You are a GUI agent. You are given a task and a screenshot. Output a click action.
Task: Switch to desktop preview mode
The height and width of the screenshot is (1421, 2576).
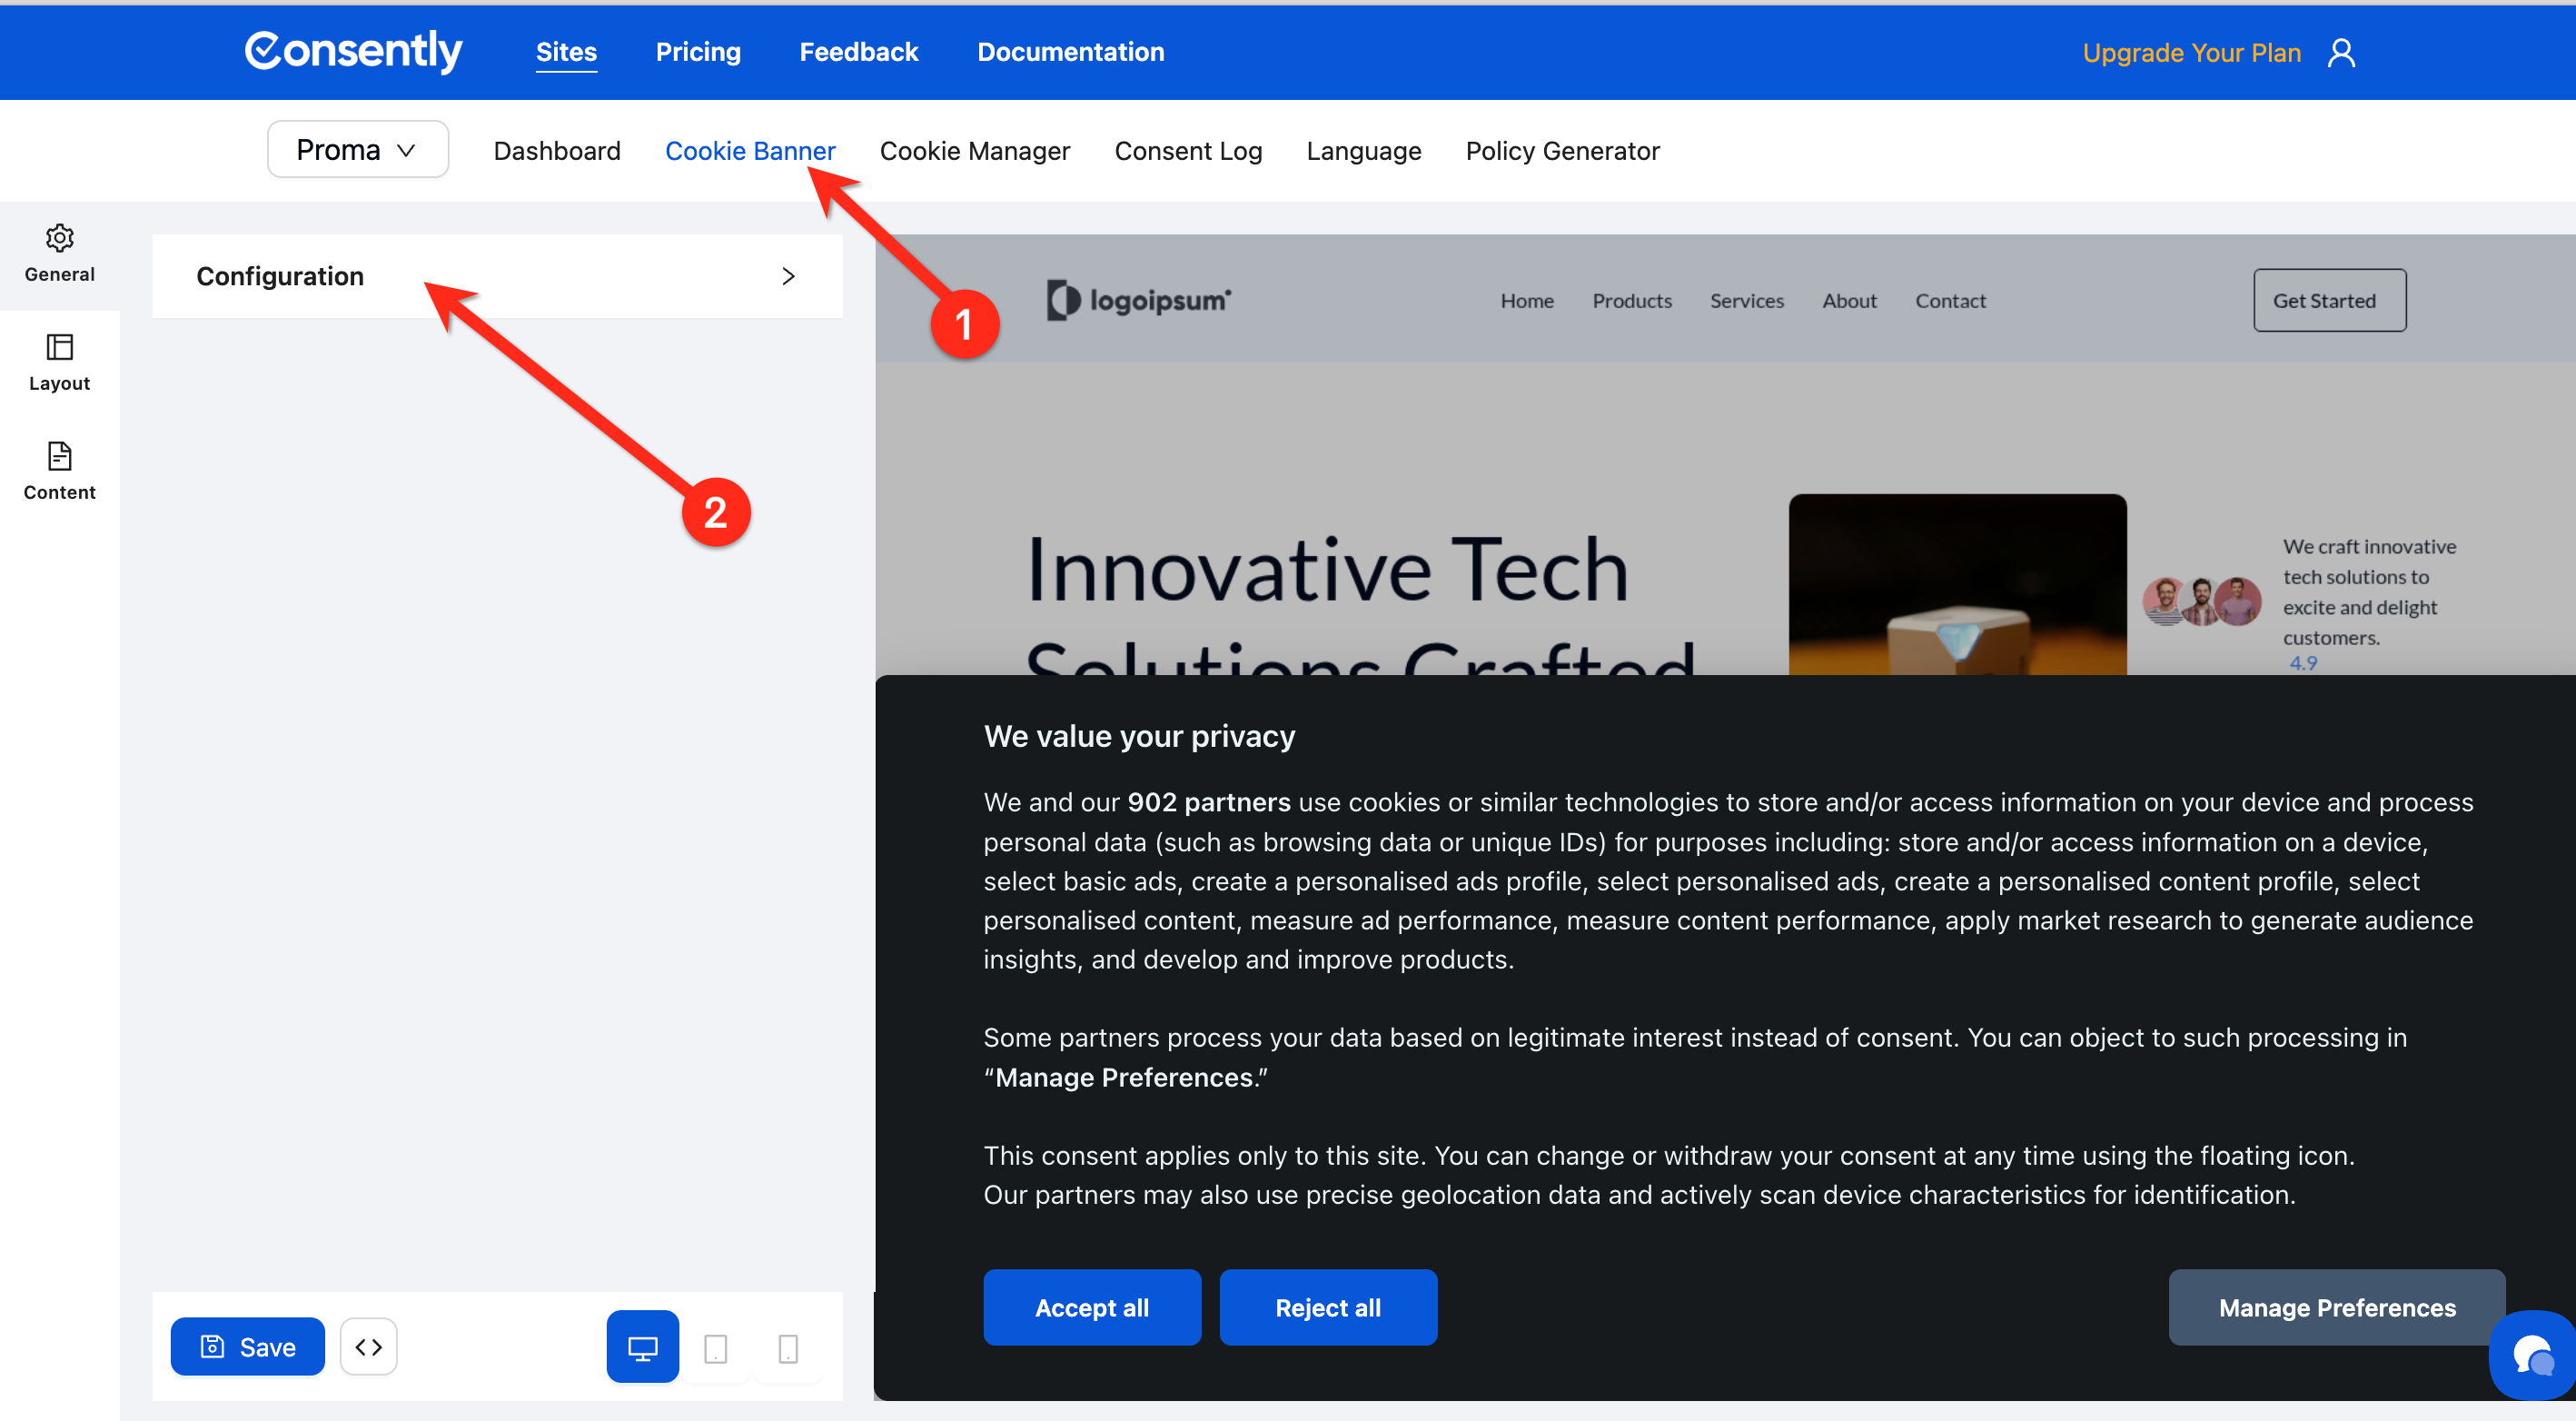[x=642, y=1346]
